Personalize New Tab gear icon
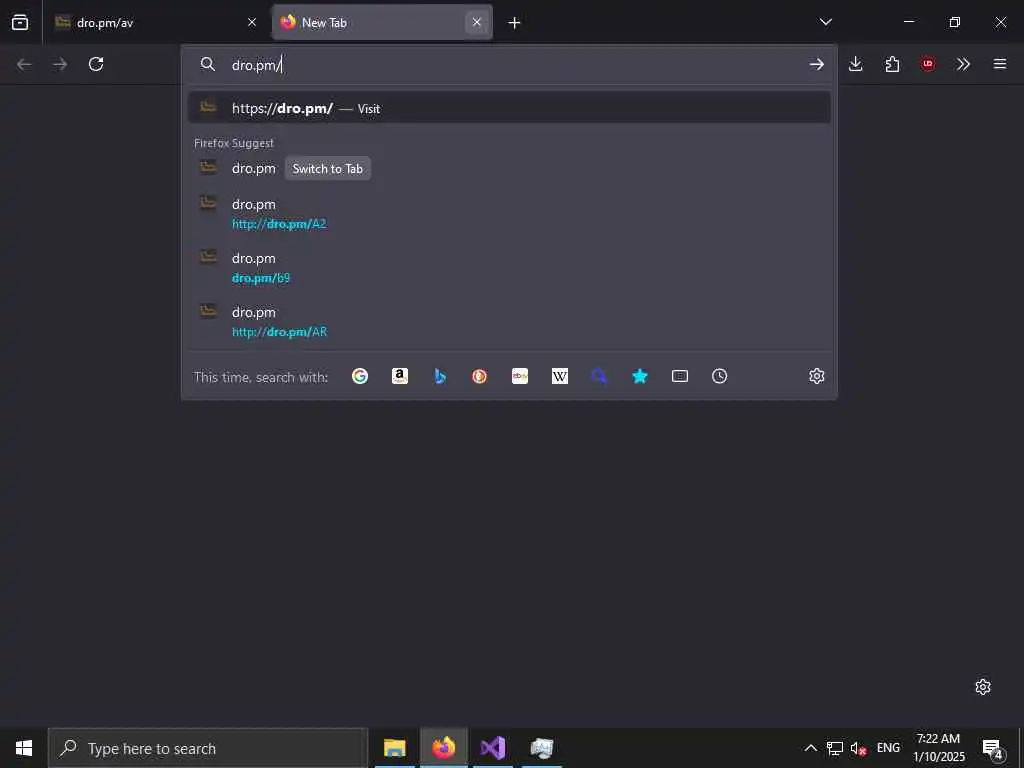 click(x=983, y=687)
